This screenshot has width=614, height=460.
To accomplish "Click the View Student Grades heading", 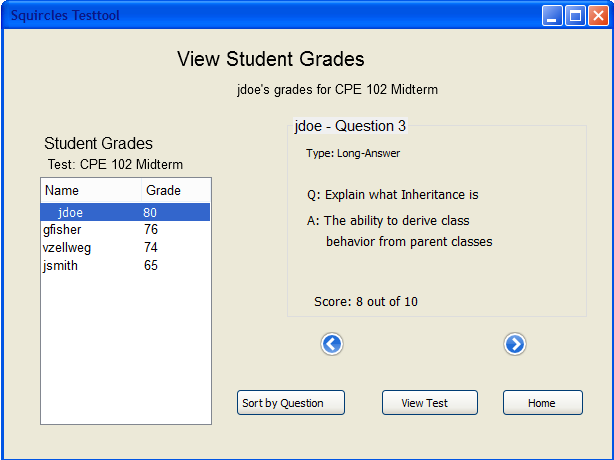I will tap(270, 59).
